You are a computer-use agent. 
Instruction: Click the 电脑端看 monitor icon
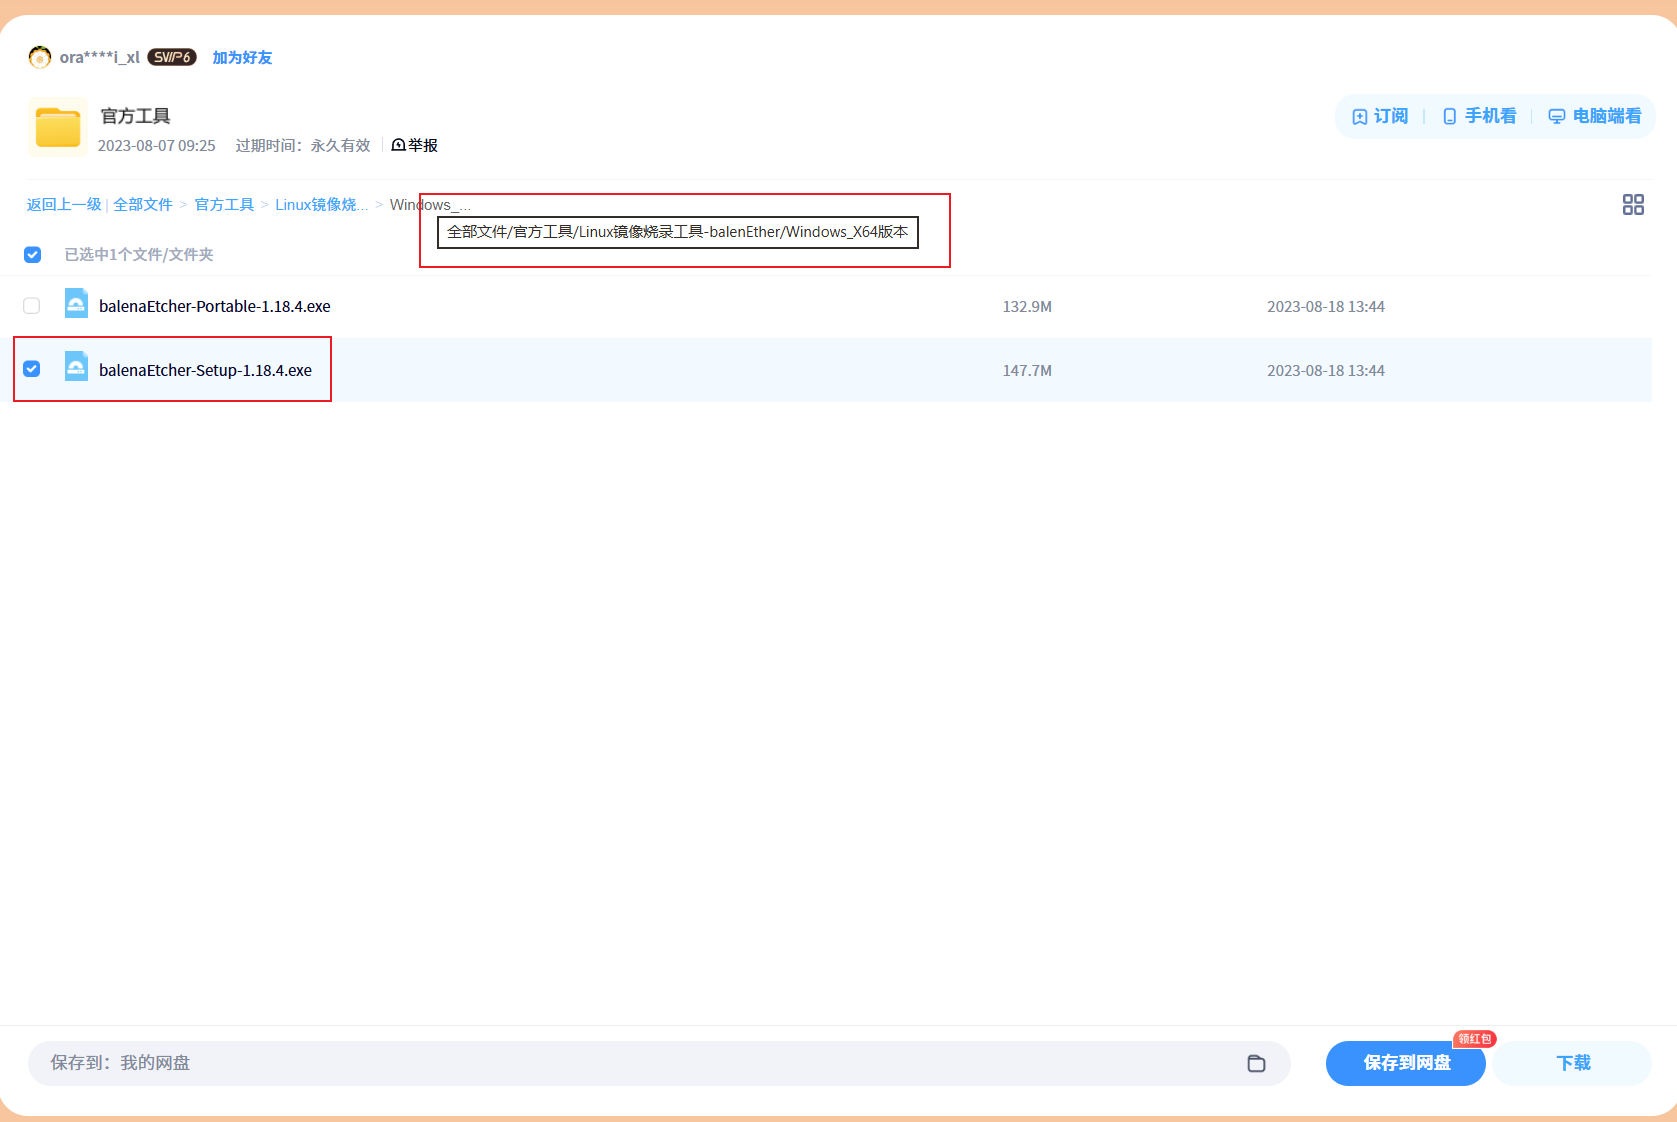(1557, 117)
